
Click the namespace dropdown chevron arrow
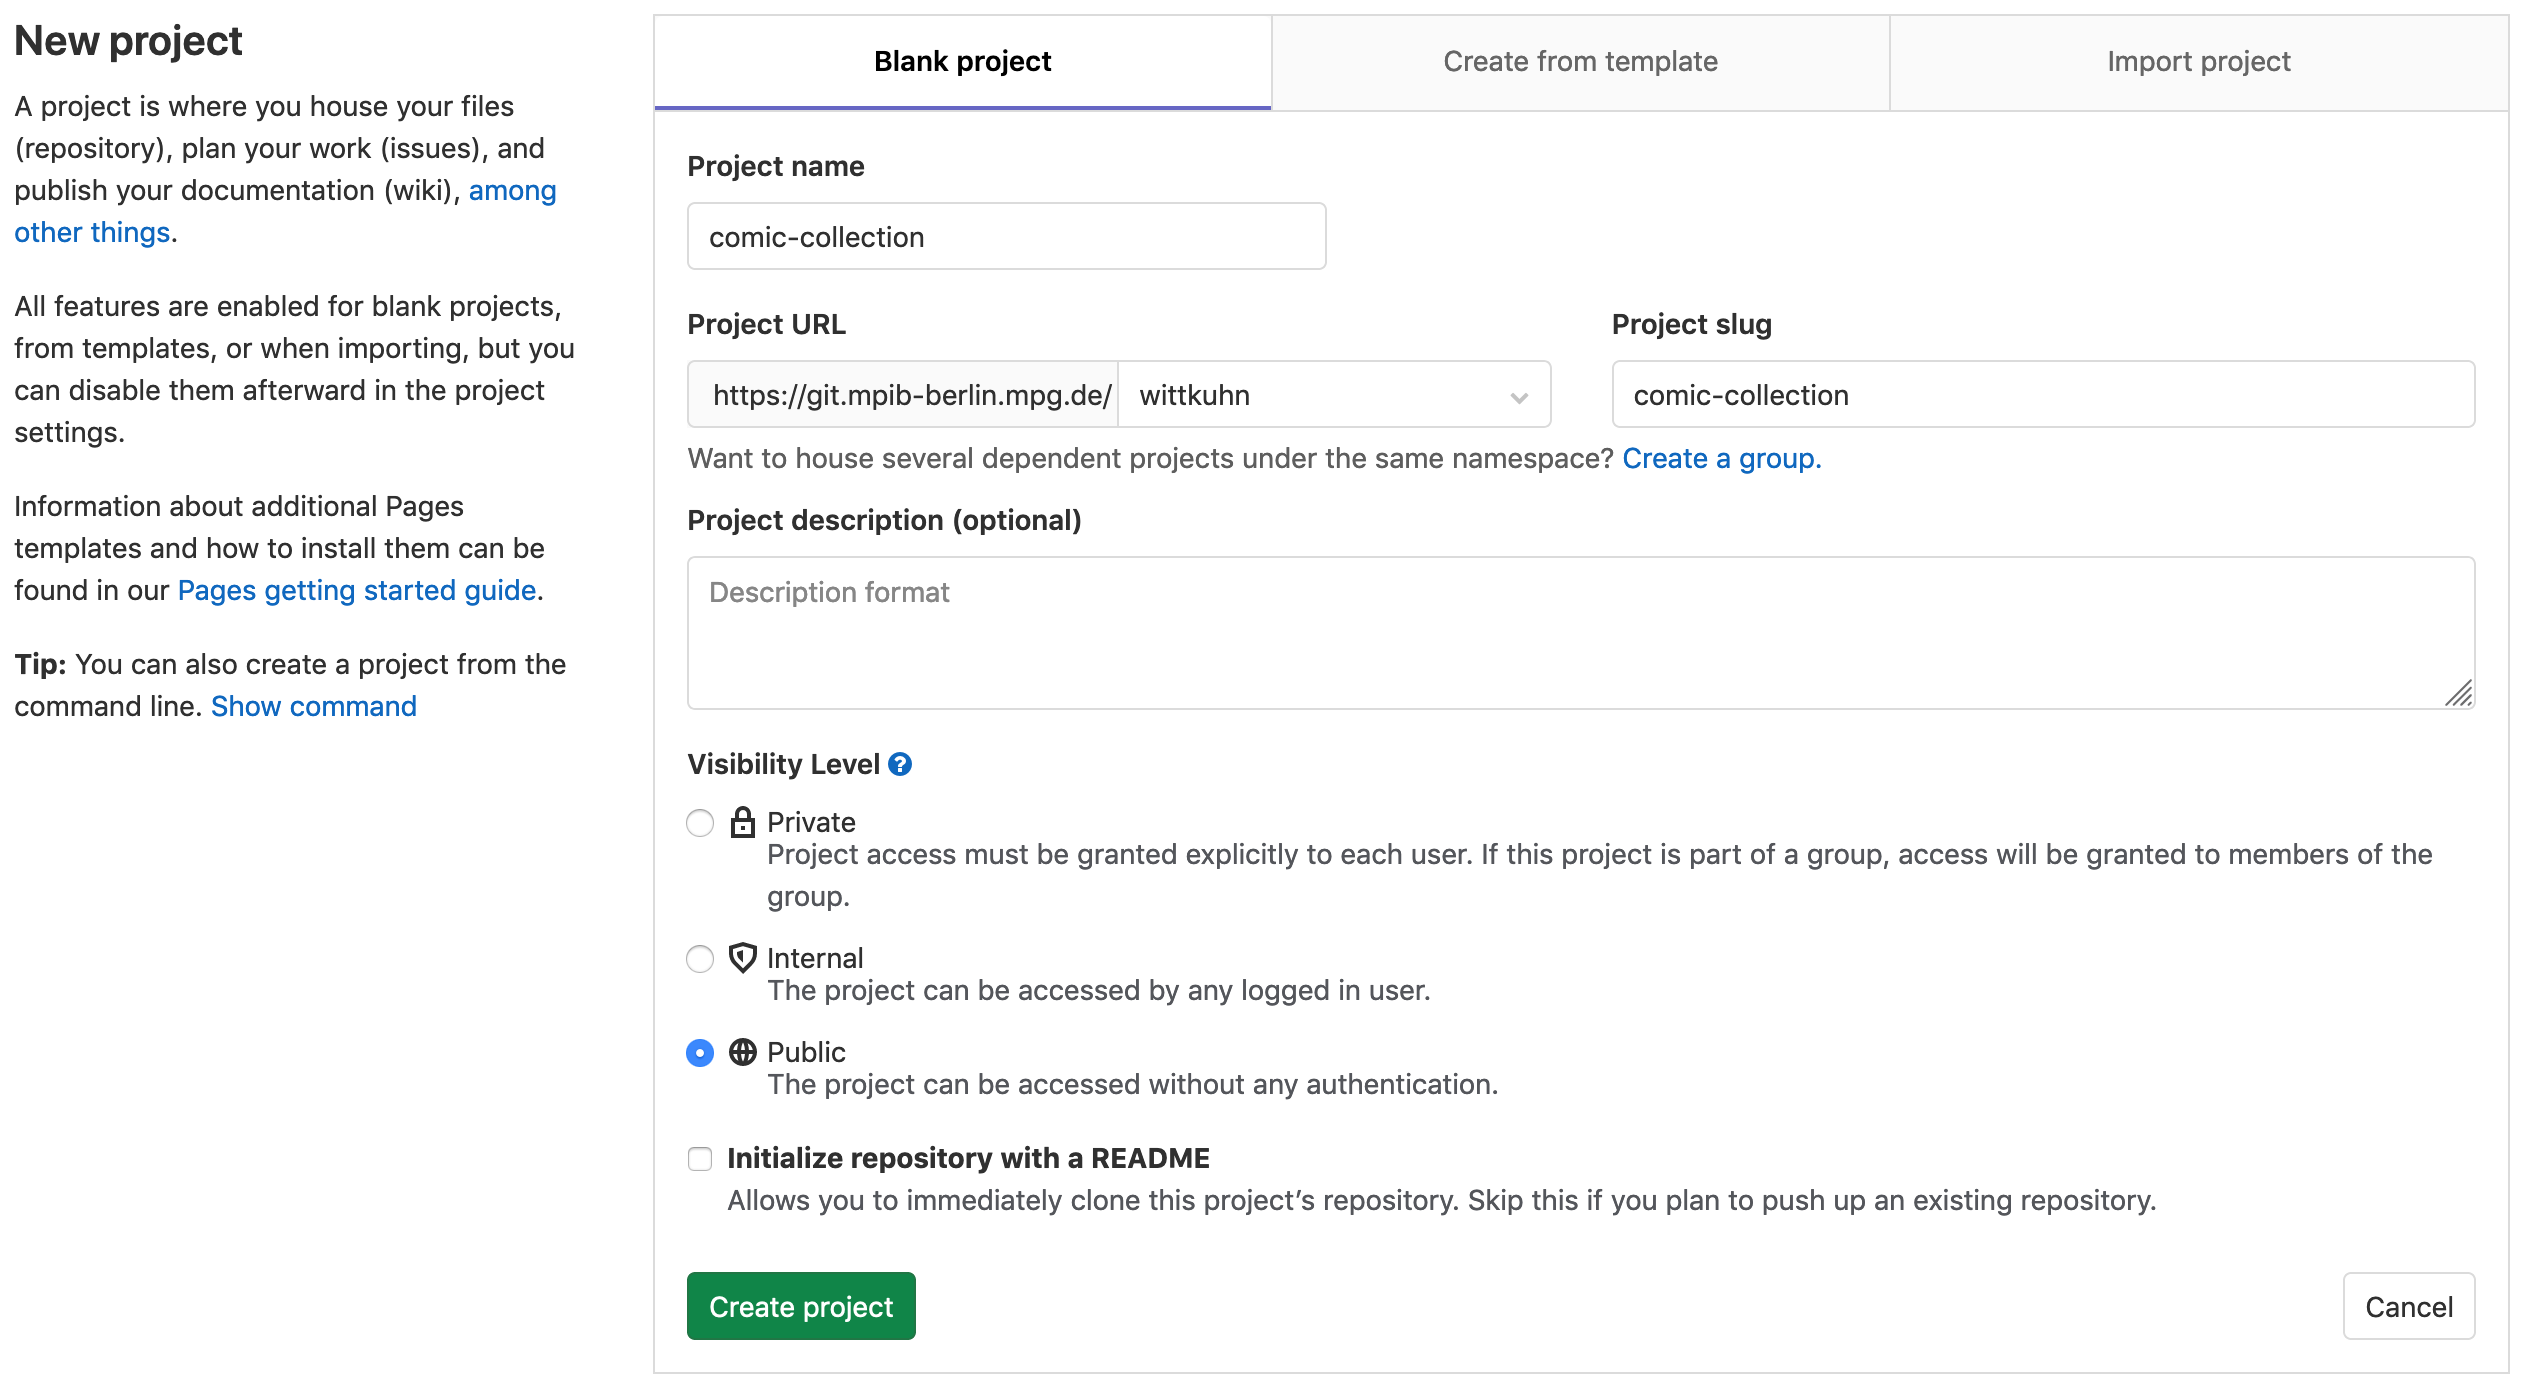(x=1519, y=397)
